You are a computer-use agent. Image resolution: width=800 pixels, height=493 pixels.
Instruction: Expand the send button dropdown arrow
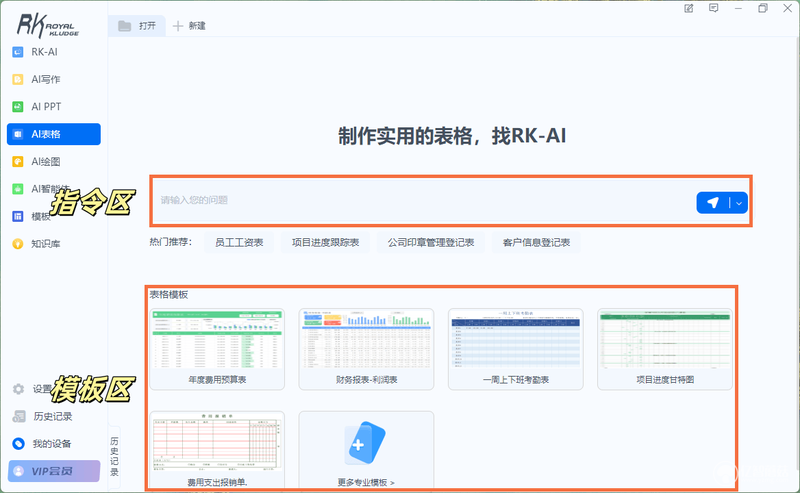[739, 203]
